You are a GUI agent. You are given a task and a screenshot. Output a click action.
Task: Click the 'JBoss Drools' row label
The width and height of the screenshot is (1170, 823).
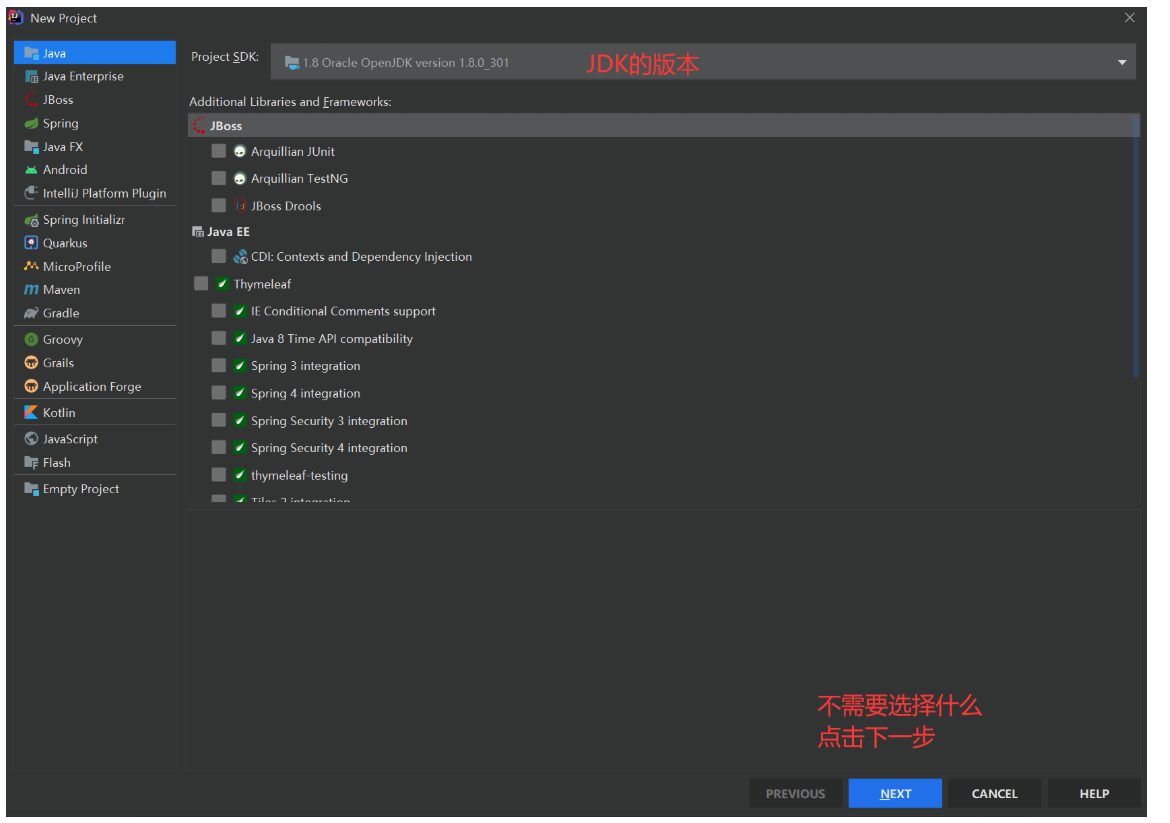286,206
